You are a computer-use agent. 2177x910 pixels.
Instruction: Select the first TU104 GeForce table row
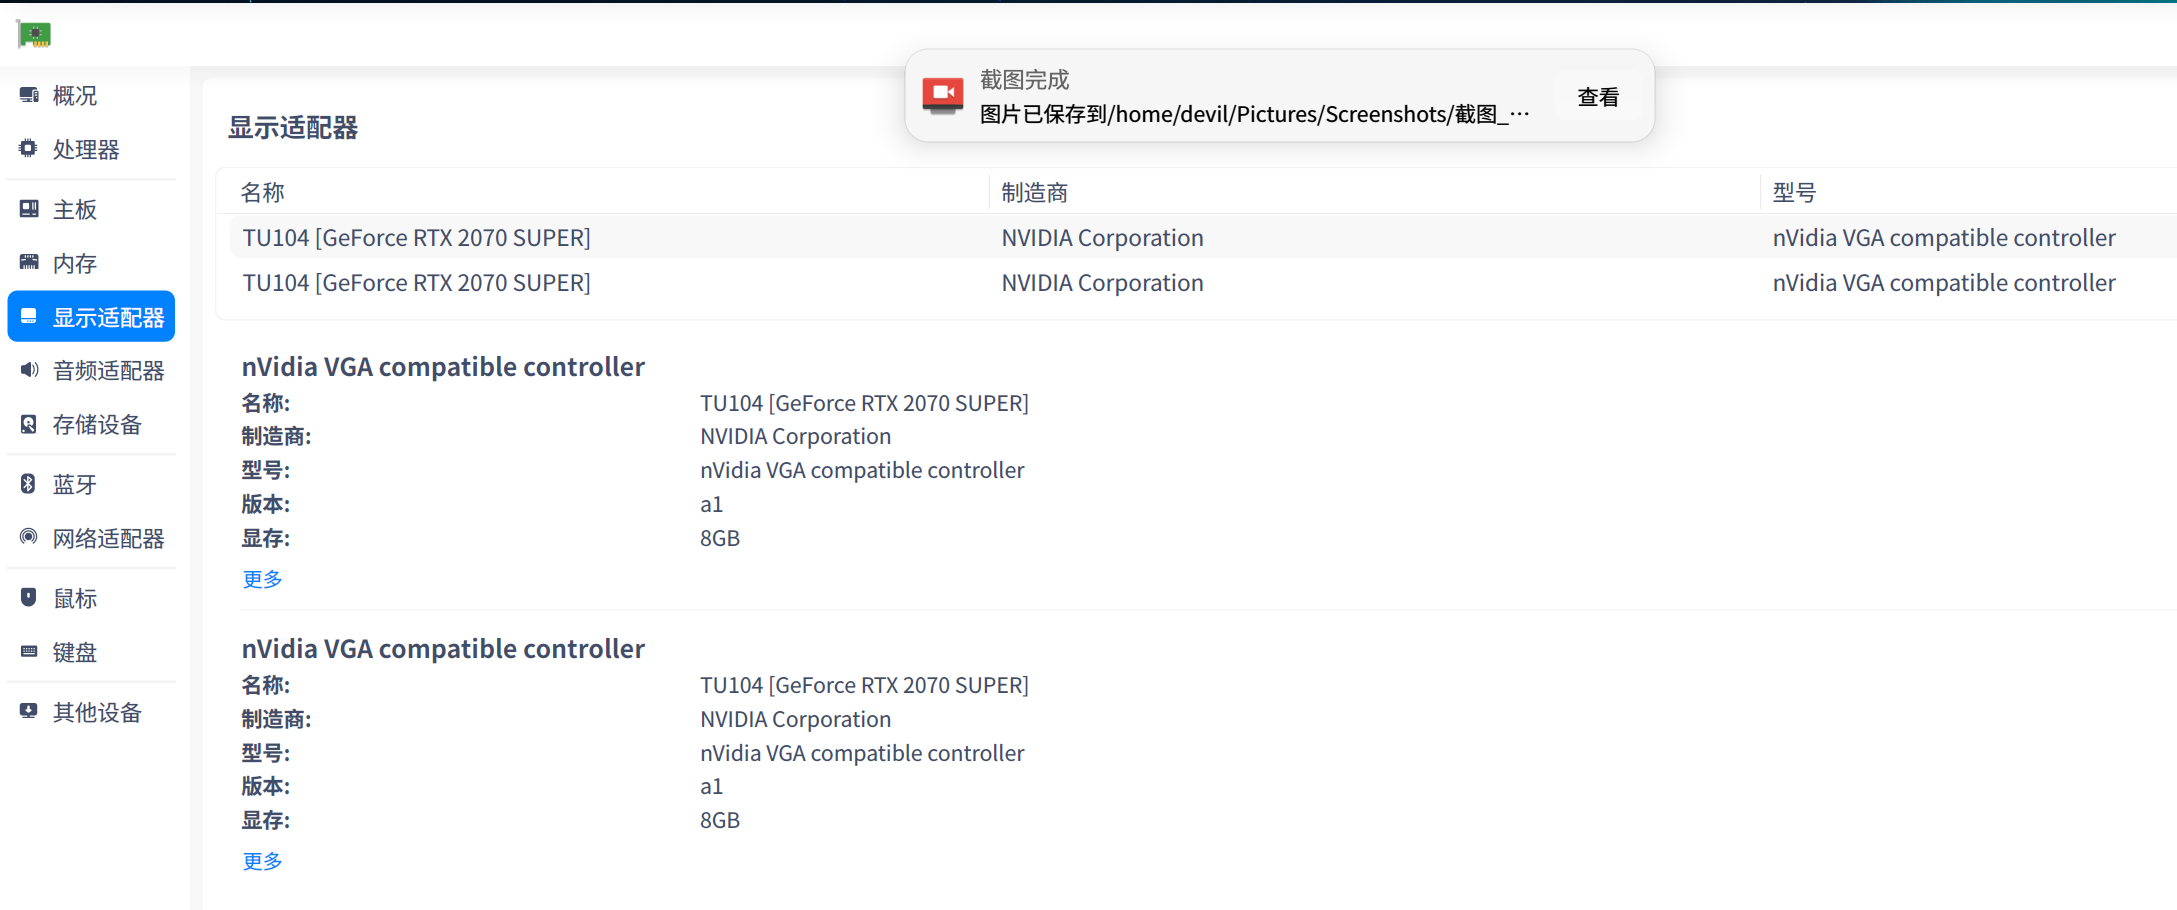pos(416,238)
